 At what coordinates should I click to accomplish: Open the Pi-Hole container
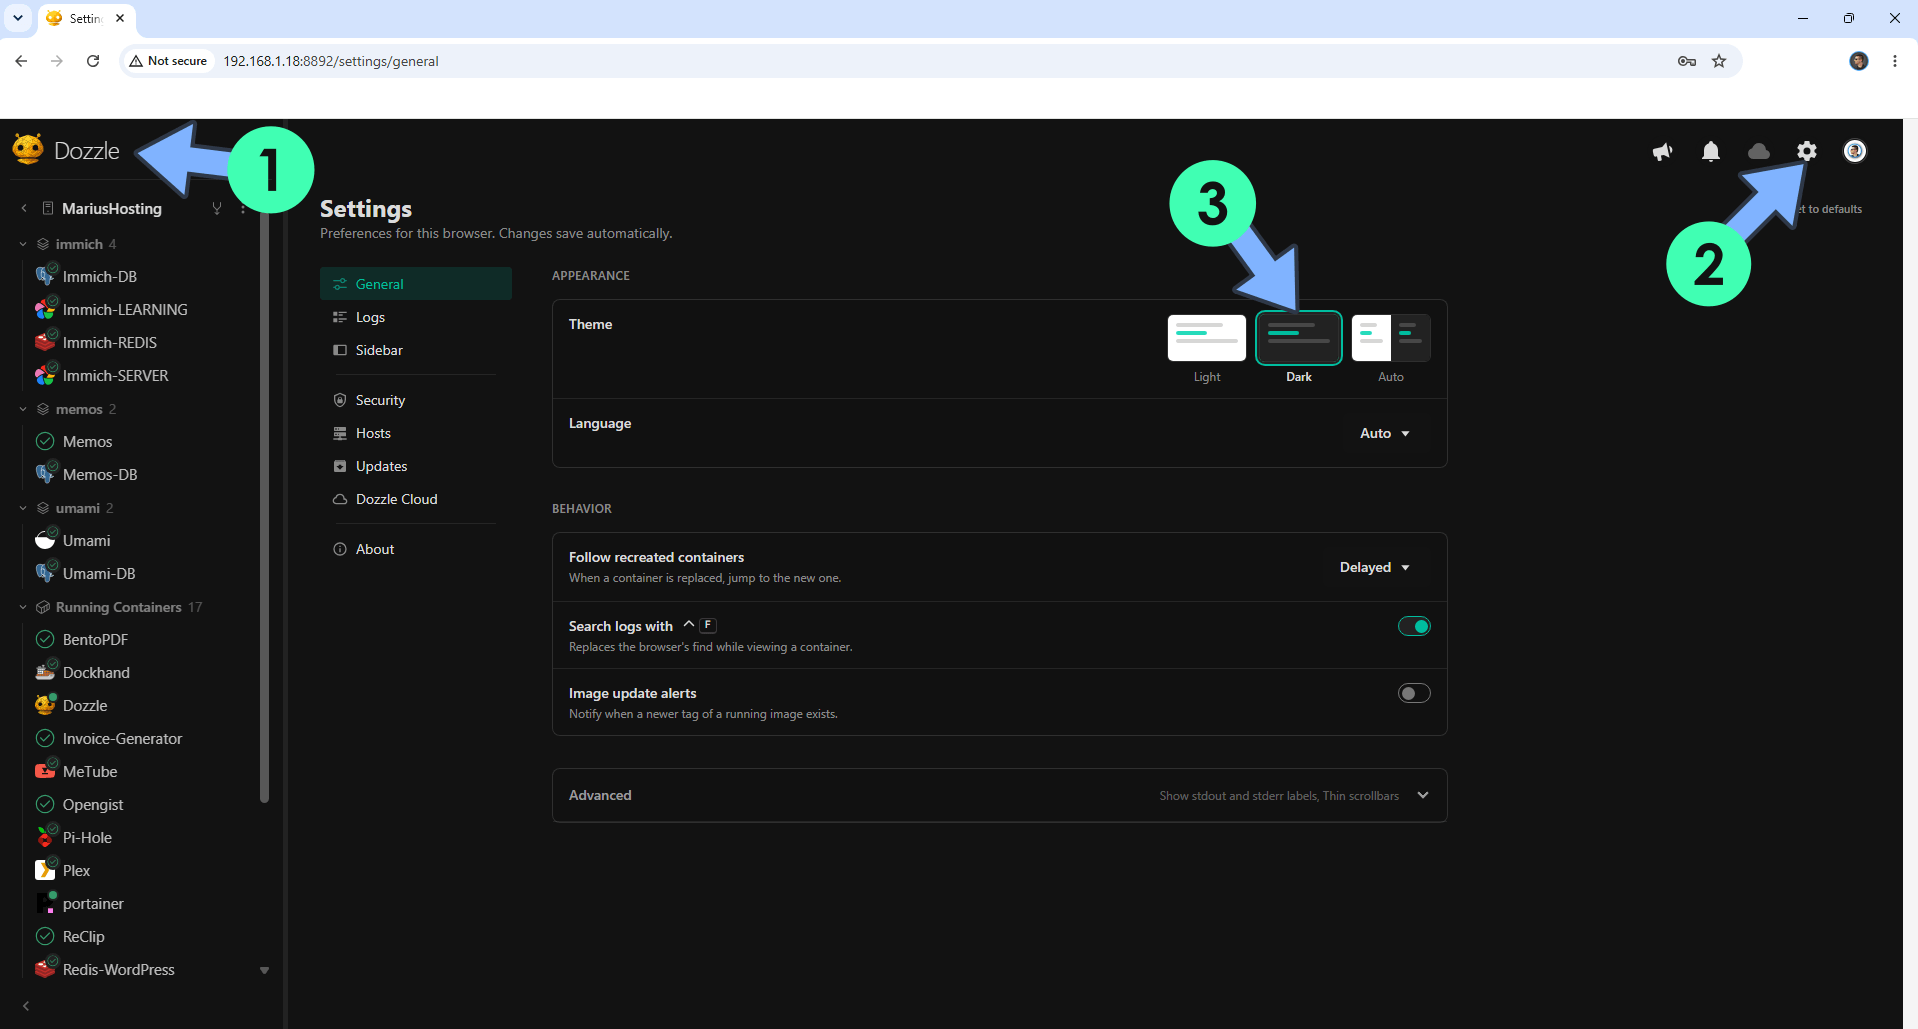(87, 837)
